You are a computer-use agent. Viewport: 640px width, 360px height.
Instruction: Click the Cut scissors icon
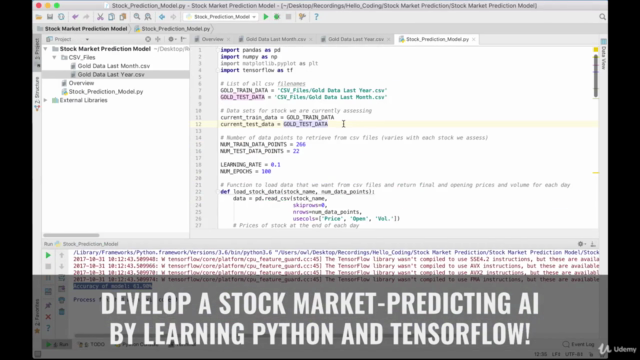pyautogui.click(x=100, y=17)
